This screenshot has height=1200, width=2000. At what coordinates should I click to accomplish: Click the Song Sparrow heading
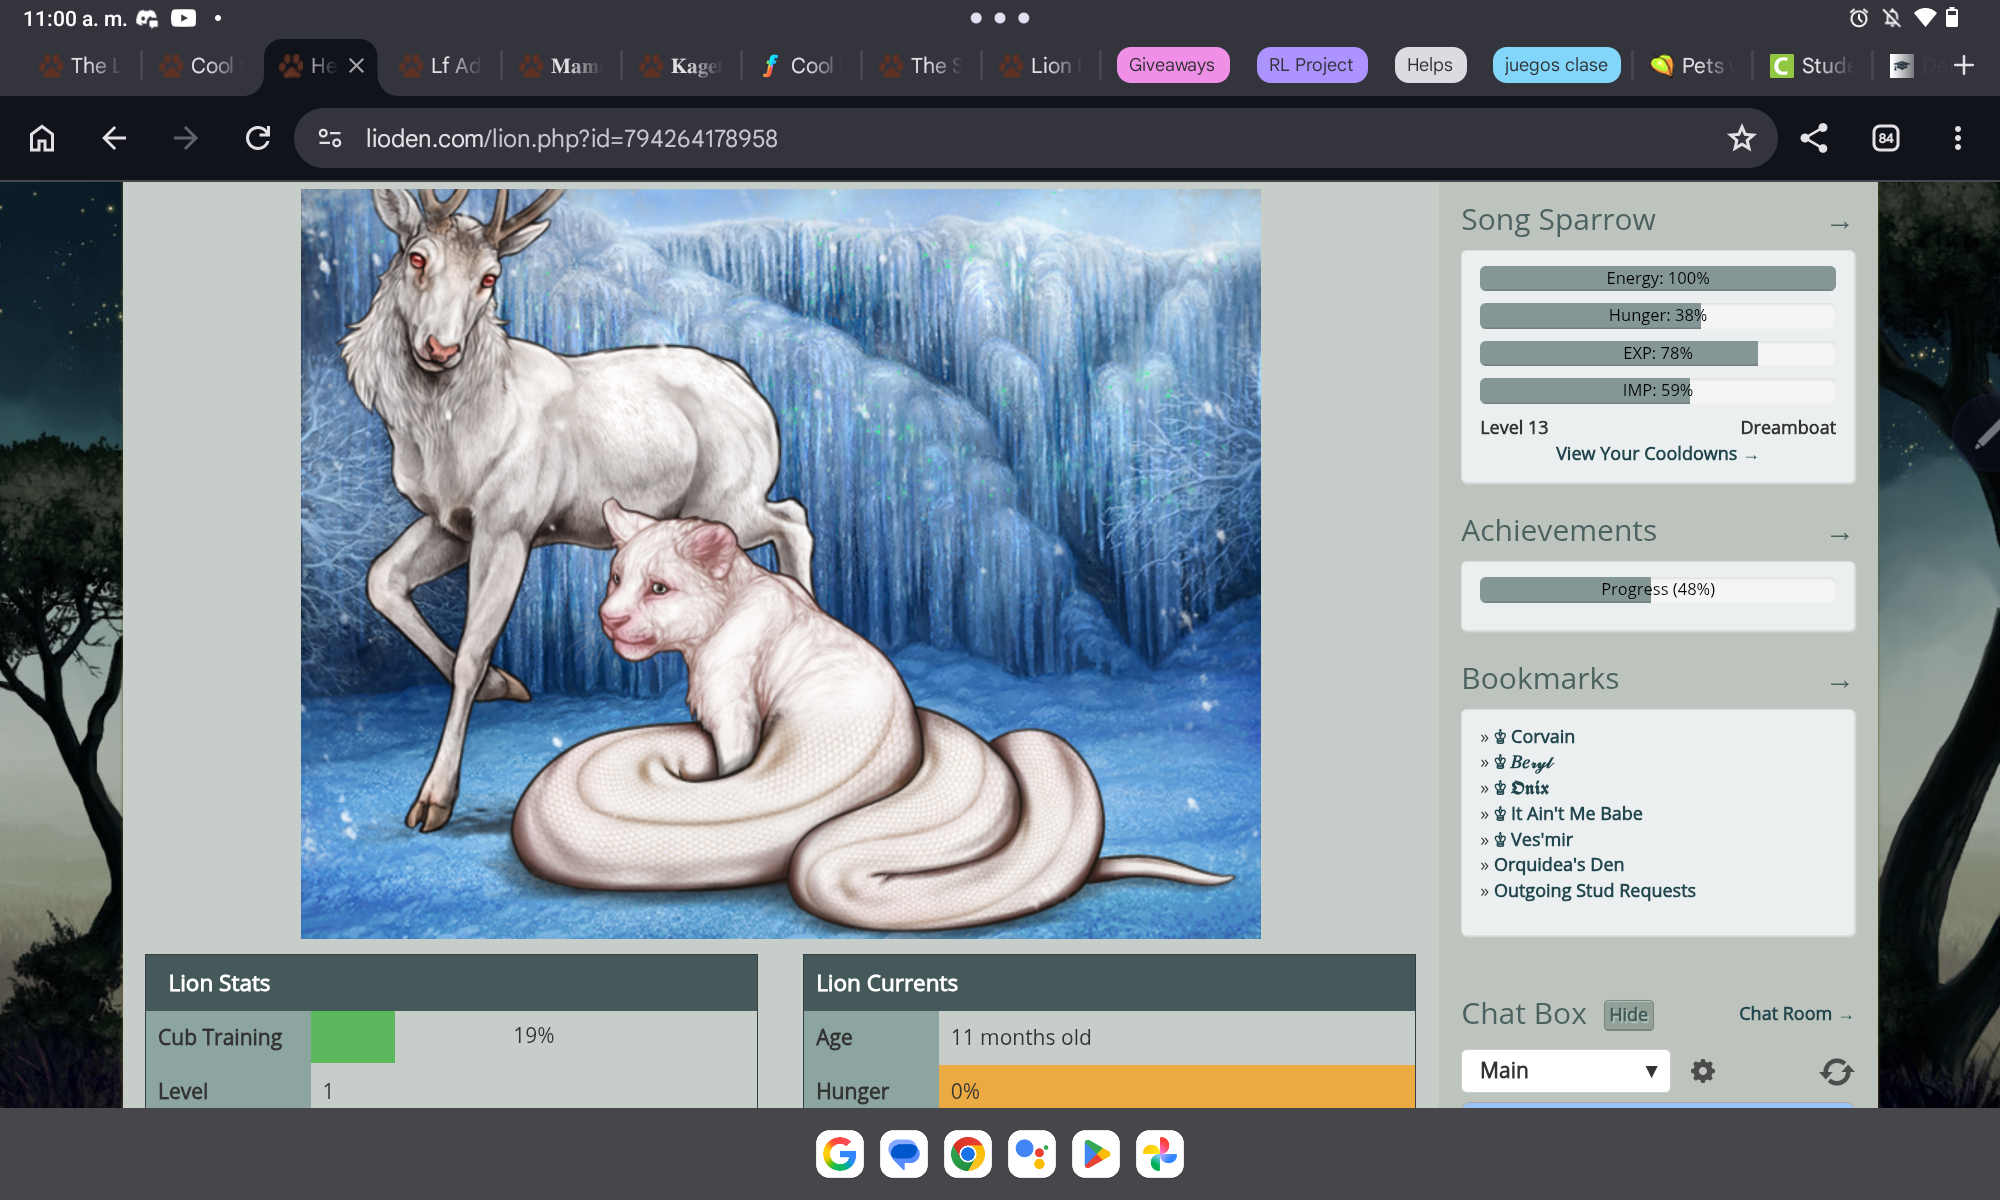click(x=1558, y=220)
